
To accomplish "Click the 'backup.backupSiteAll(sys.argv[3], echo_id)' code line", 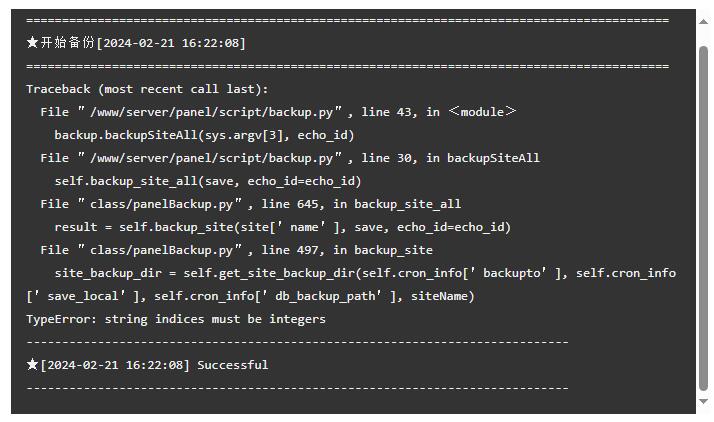I will 204,135.
